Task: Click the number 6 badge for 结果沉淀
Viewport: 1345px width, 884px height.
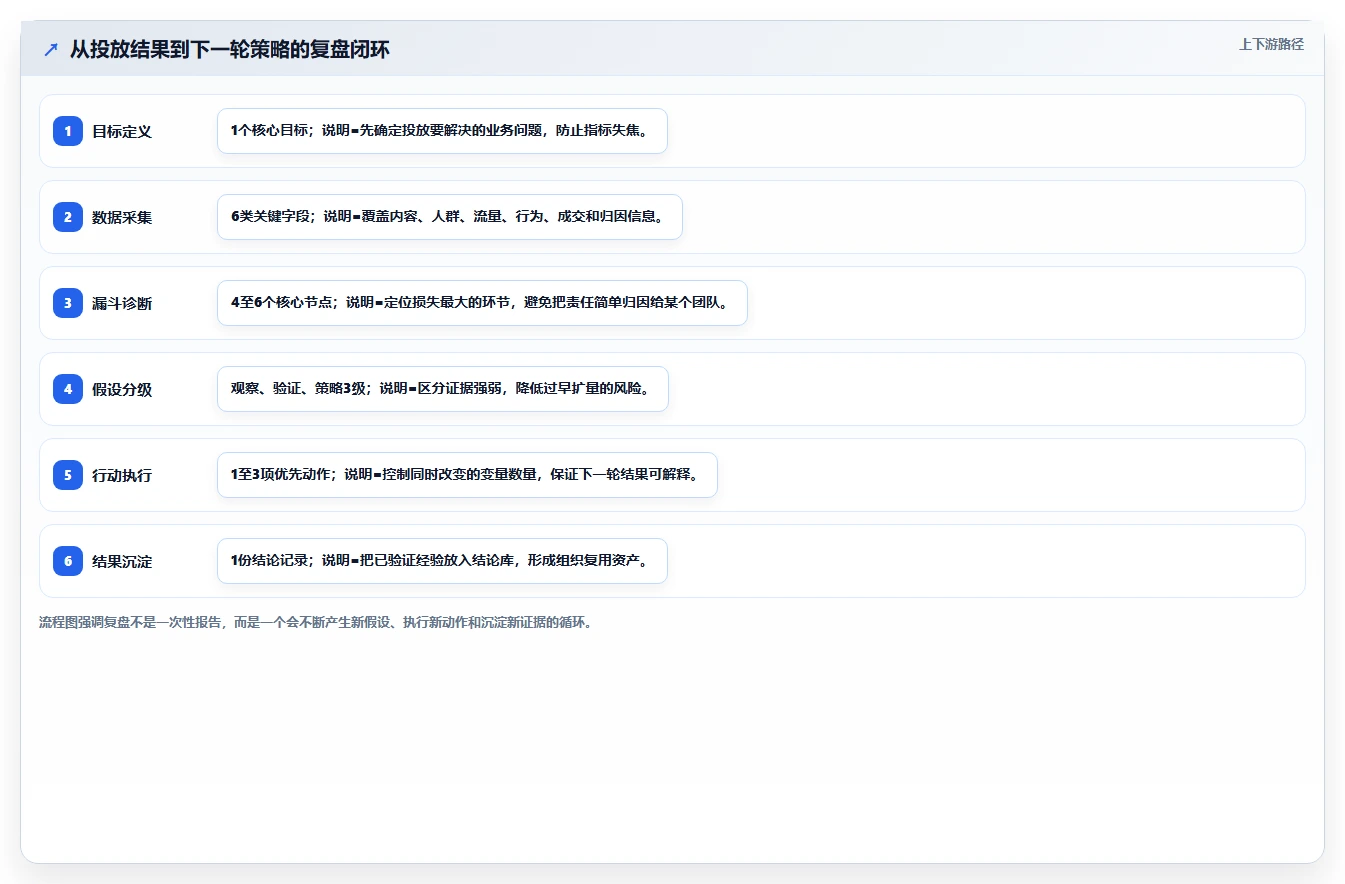Action: coord(68,561)
